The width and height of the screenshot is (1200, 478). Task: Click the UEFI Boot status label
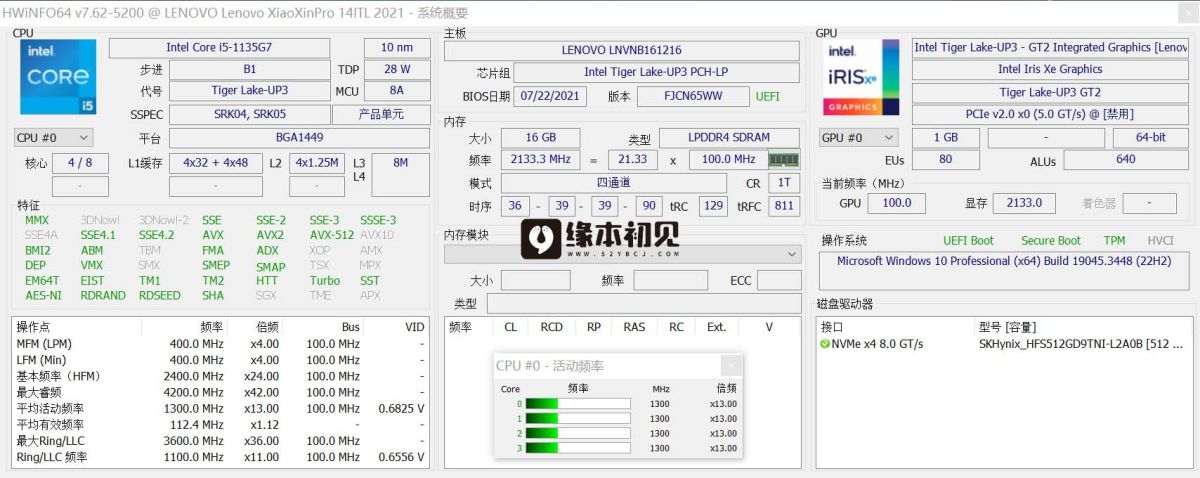[968, 241]
